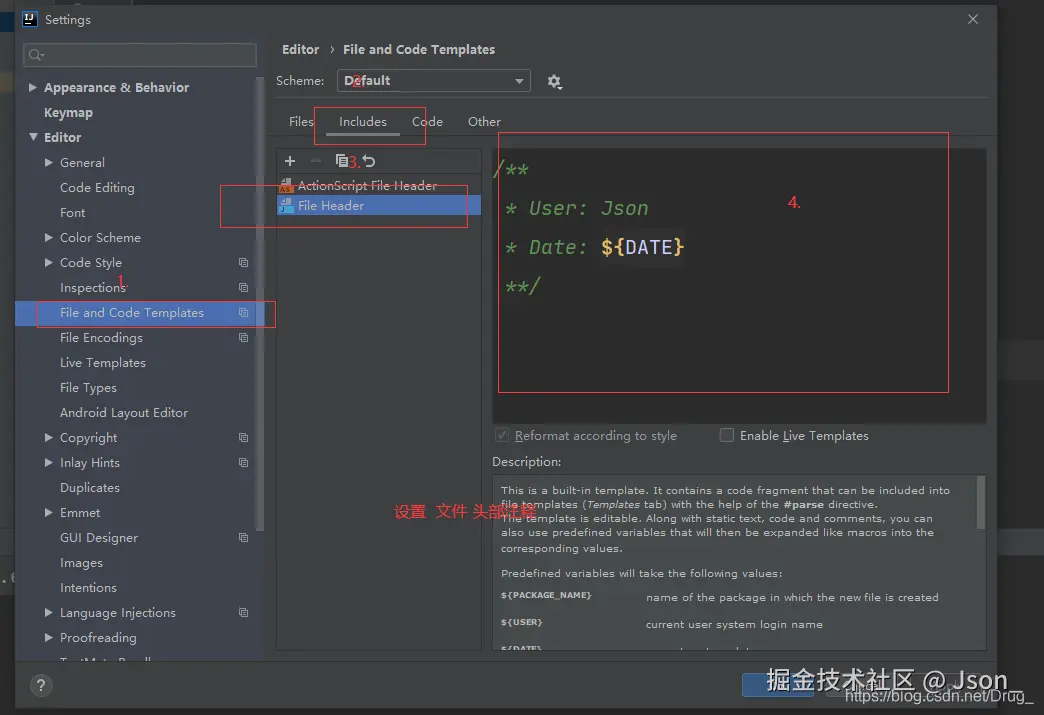Open Duplicates settings
The height and width of the screenshot is (715, 1044).
tap(90, 488)
